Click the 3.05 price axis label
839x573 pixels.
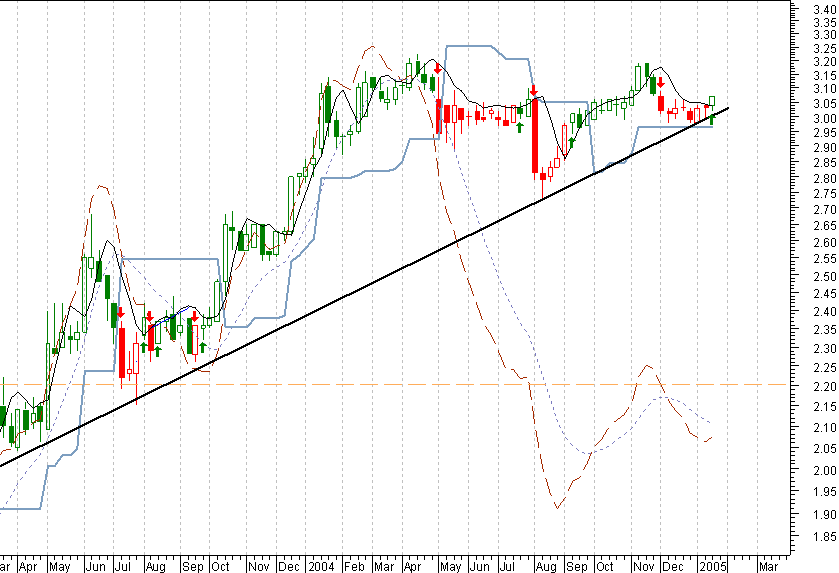(825, 103)
